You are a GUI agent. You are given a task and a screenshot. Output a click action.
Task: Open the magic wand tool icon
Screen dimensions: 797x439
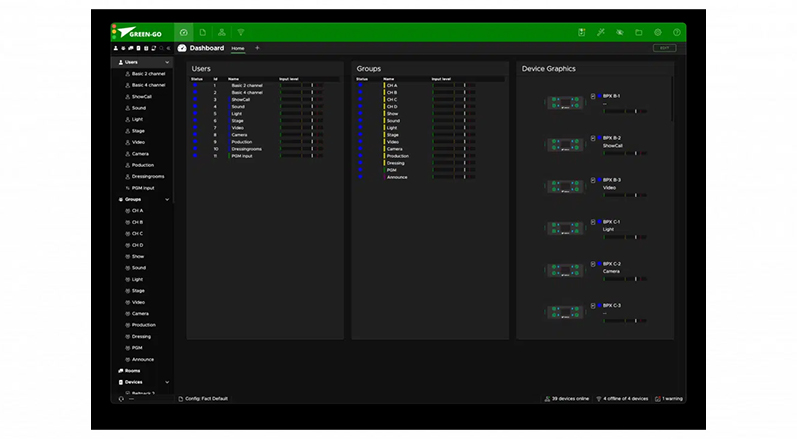[601, 33]
